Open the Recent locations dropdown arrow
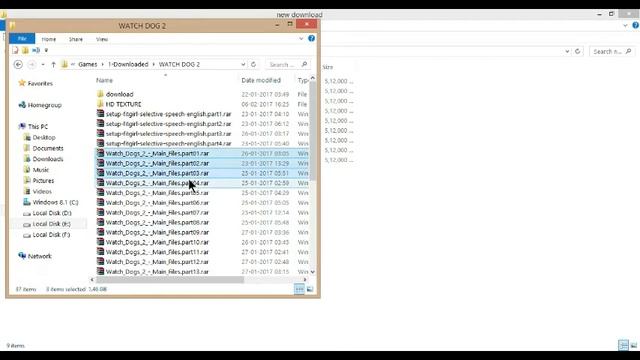Screen dimensions: 640x360 43,64
